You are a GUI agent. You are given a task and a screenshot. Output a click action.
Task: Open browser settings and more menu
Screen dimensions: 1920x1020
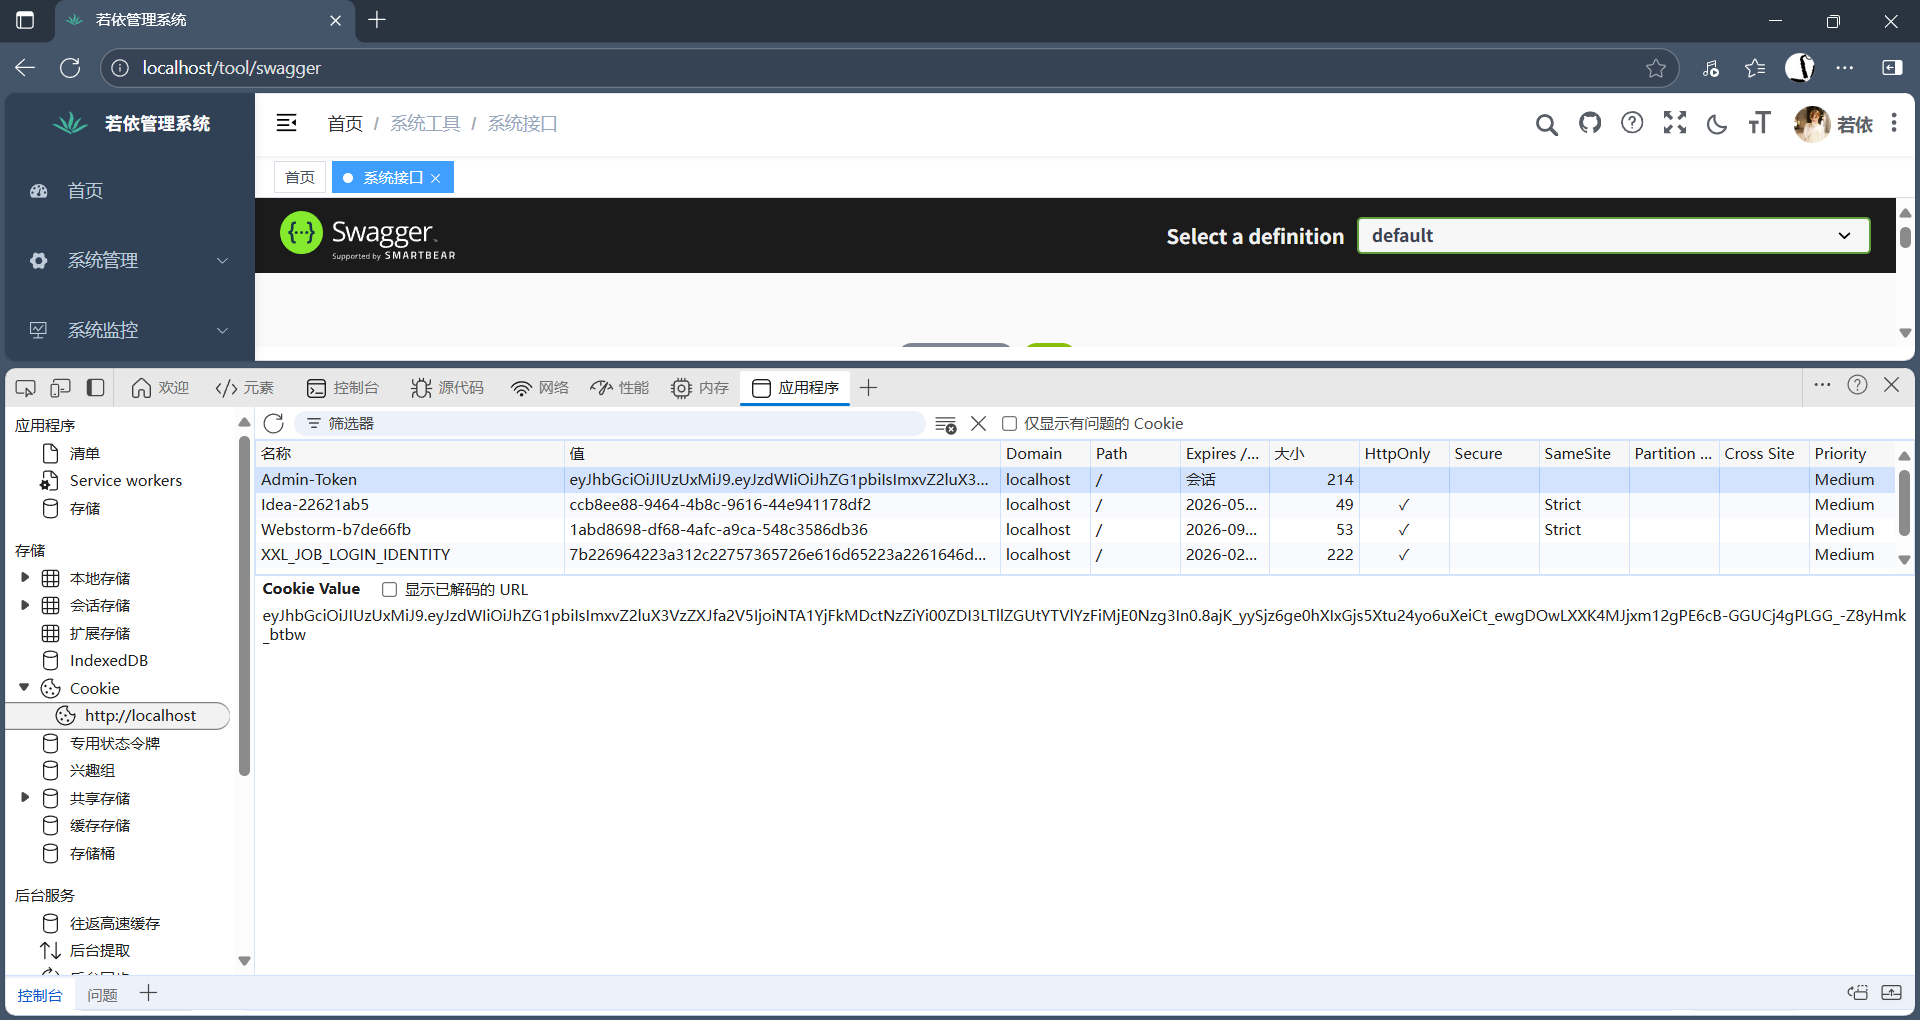(1845, 68)
